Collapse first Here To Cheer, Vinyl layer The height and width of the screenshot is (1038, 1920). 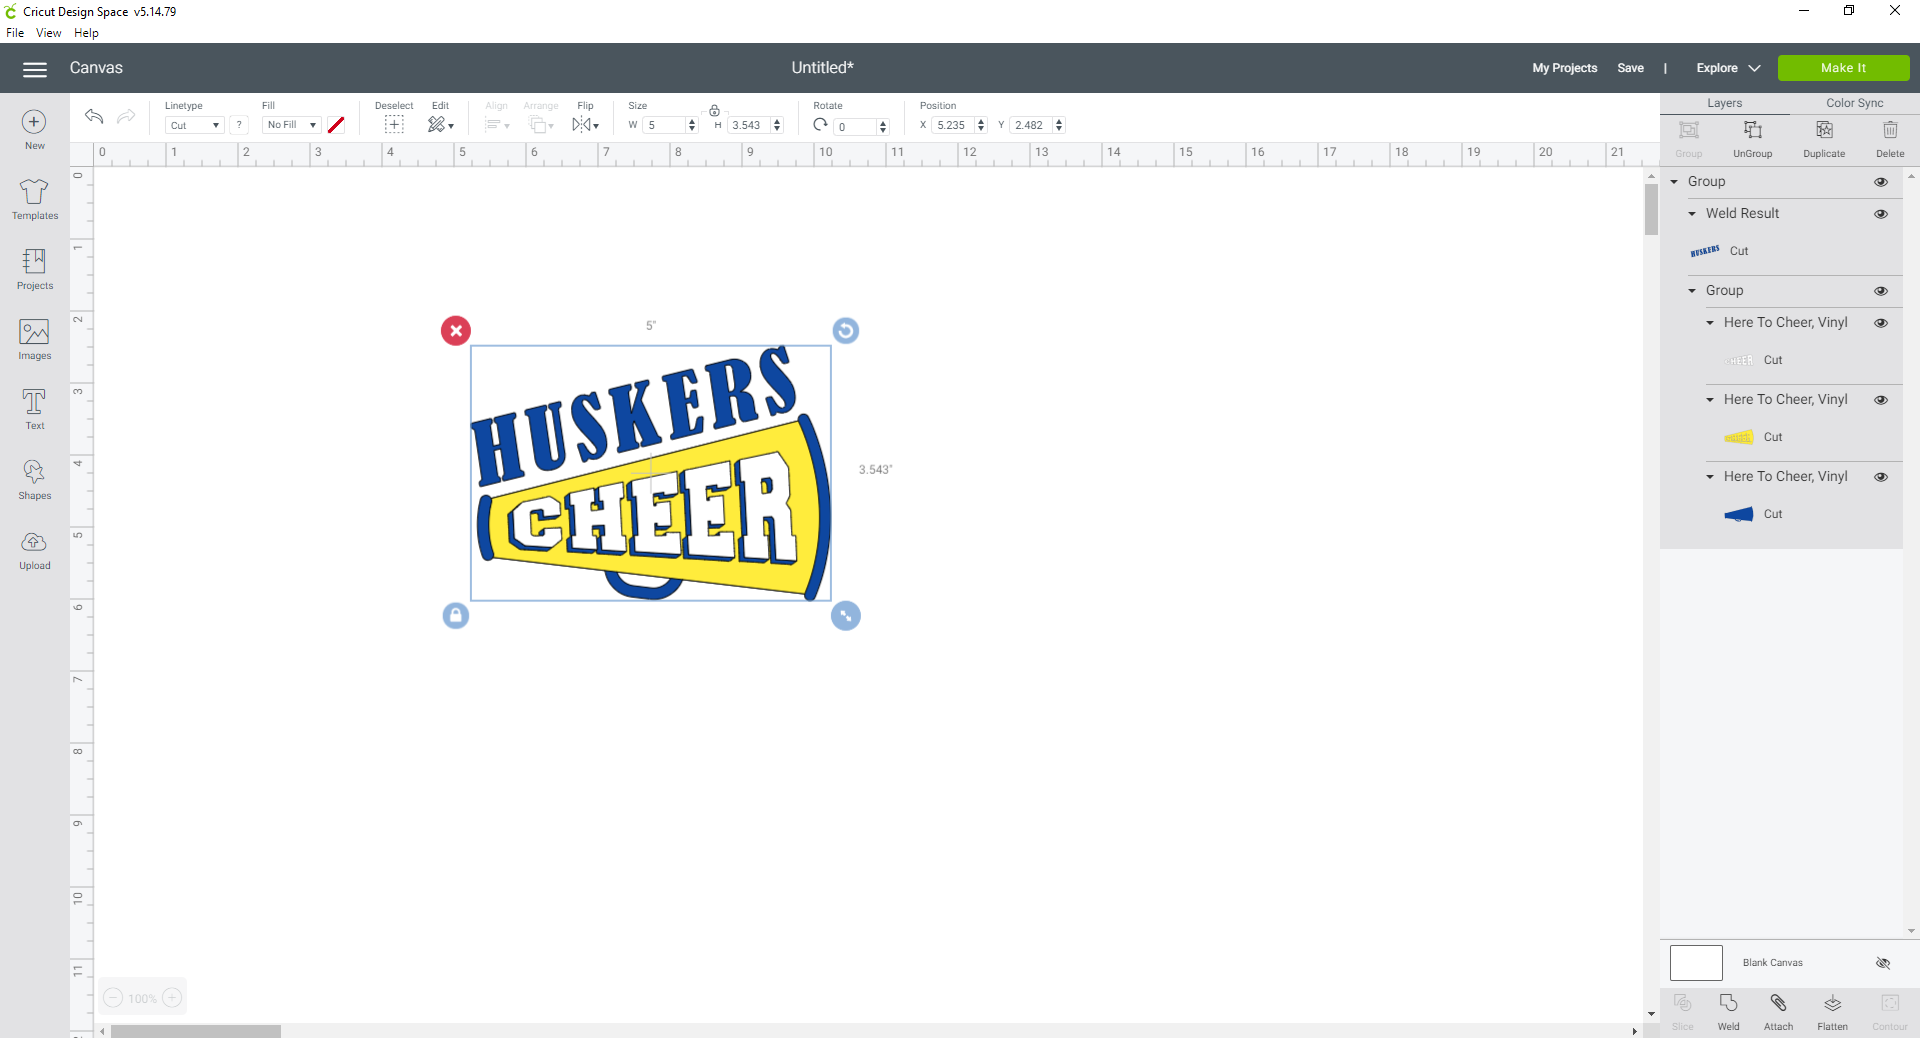(x=1710, y=323)
